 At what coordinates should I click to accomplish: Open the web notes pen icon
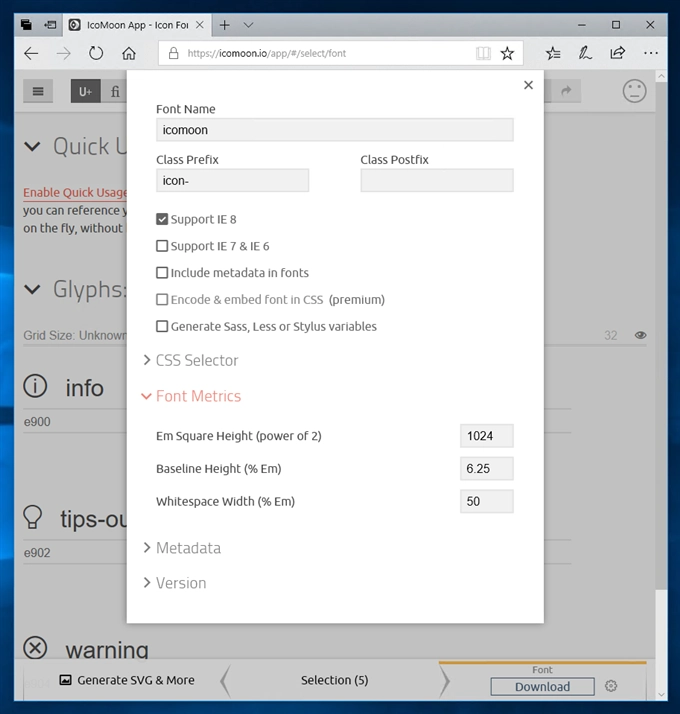(585, 53)
